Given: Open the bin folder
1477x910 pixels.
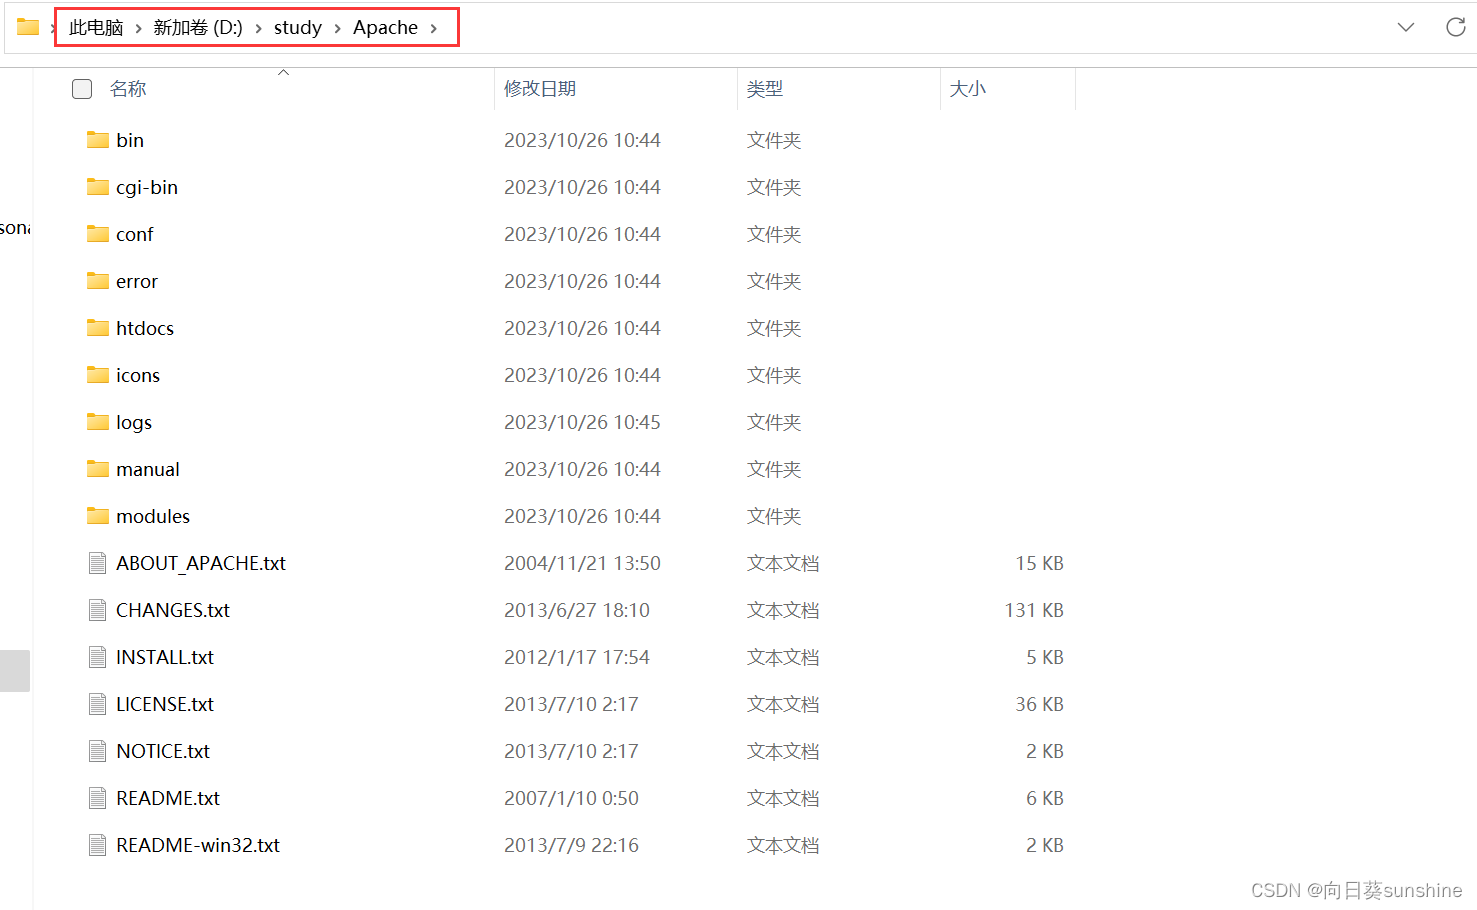Looking at the screenshot, I should click(129, 140).
